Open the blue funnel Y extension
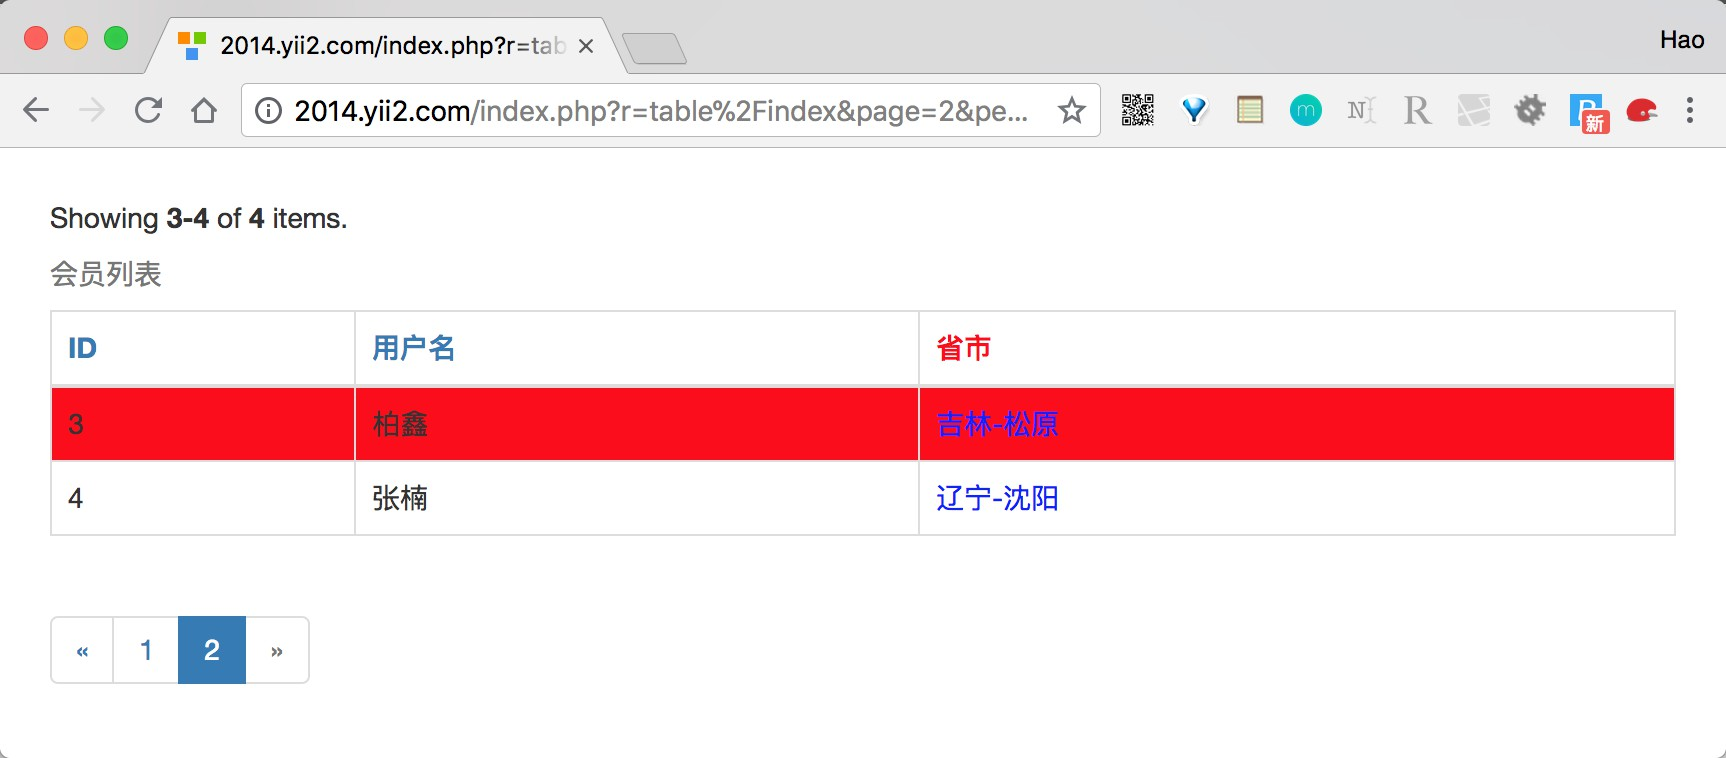 (x=1194, y=110)
